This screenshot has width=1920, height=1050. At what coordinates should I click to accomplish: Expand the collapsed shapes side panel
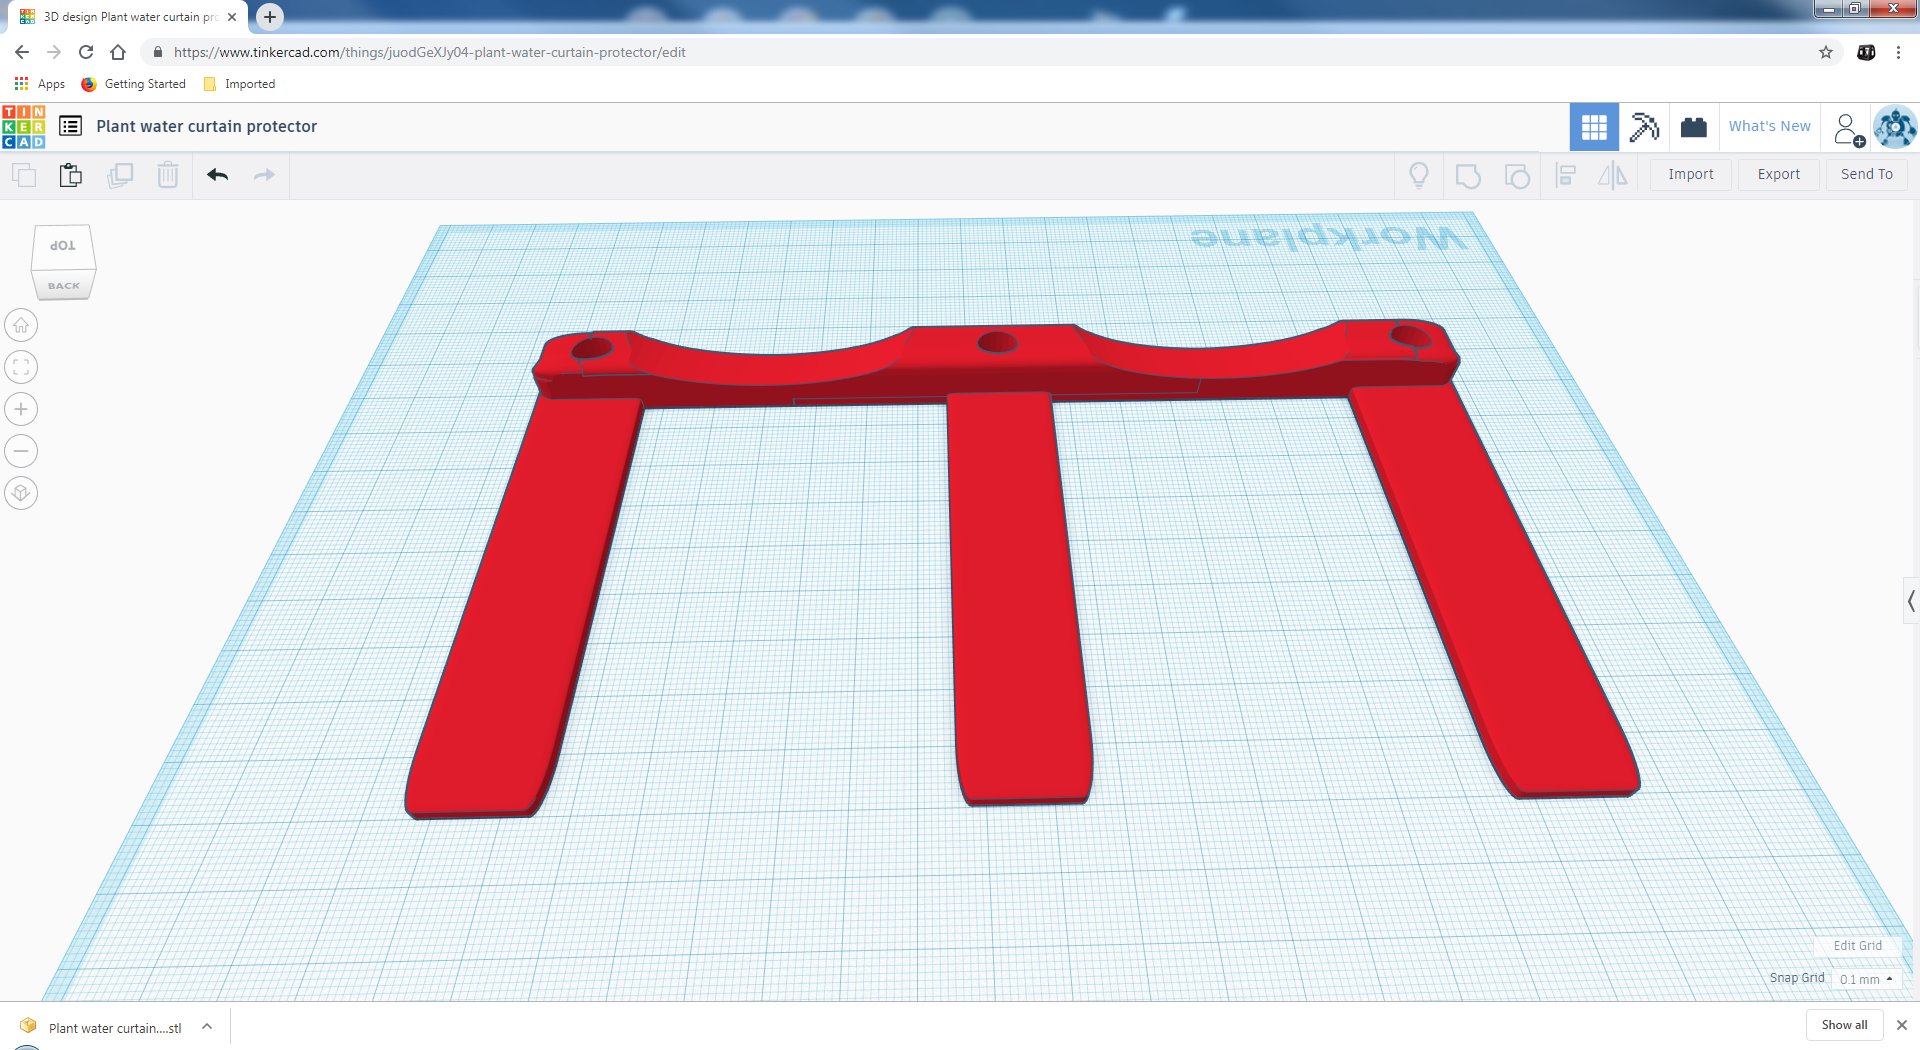tap(1911, 601)
